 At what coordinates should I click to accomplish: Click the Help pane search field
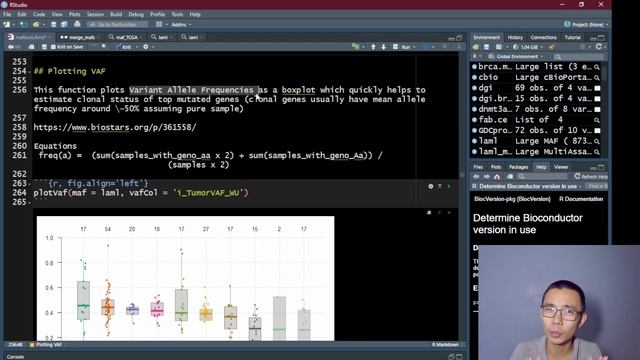[542, 176]
